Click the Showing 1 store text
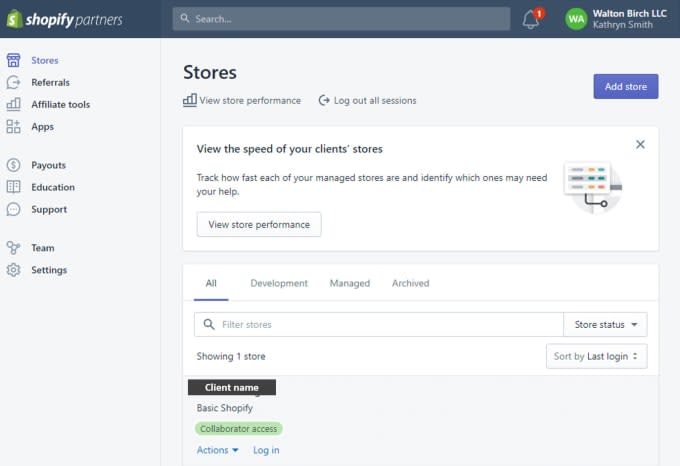The width and height of the screenshot is (680, 466). pos(231,356)
